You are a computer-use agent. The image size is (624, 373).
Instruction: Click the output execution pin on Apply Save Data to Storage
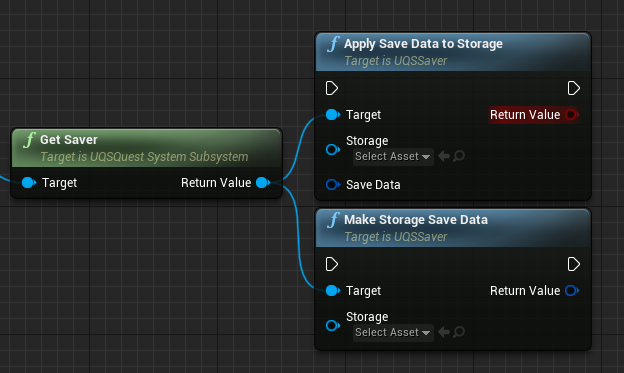(573, 88)
